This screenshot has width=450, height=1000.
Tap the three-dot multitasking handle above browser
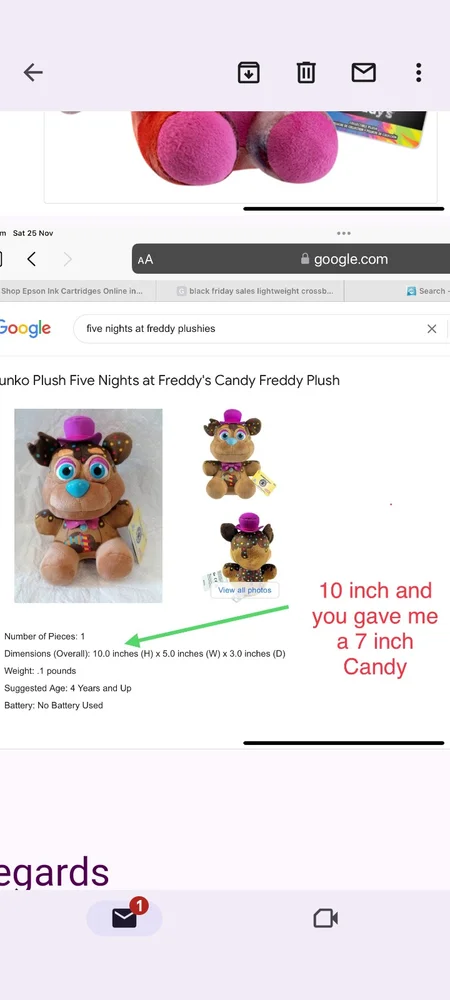click(x=344, y=233)
